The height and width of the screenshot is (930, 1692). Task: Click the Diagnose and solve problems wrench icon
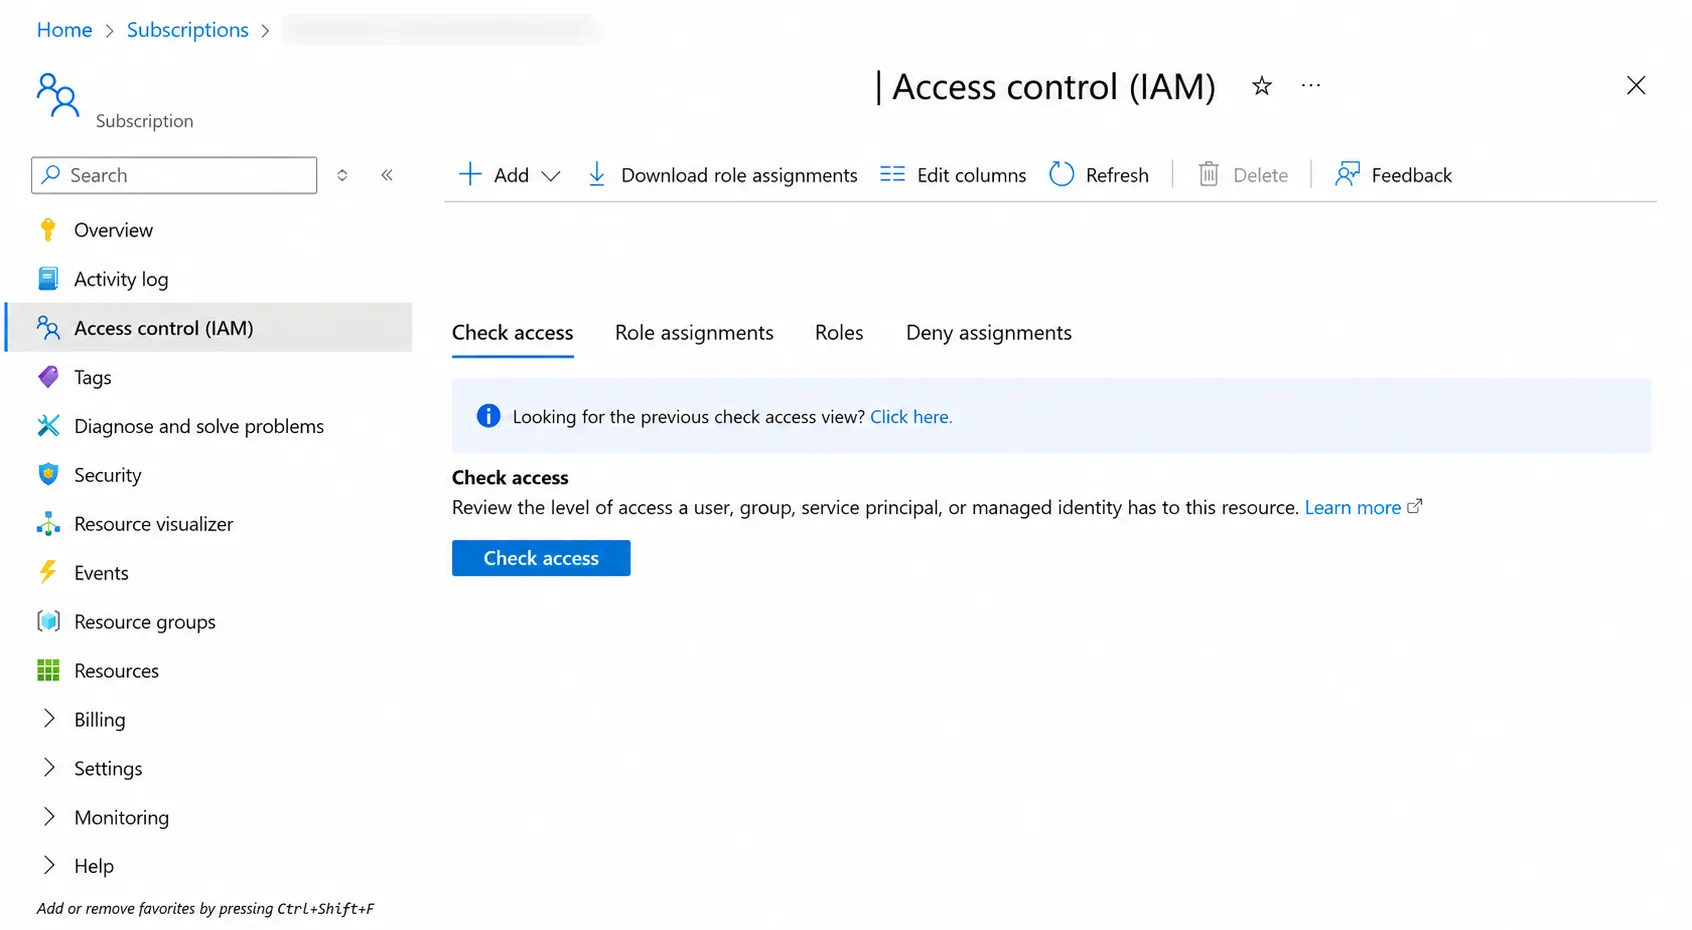tap(48, 426)
